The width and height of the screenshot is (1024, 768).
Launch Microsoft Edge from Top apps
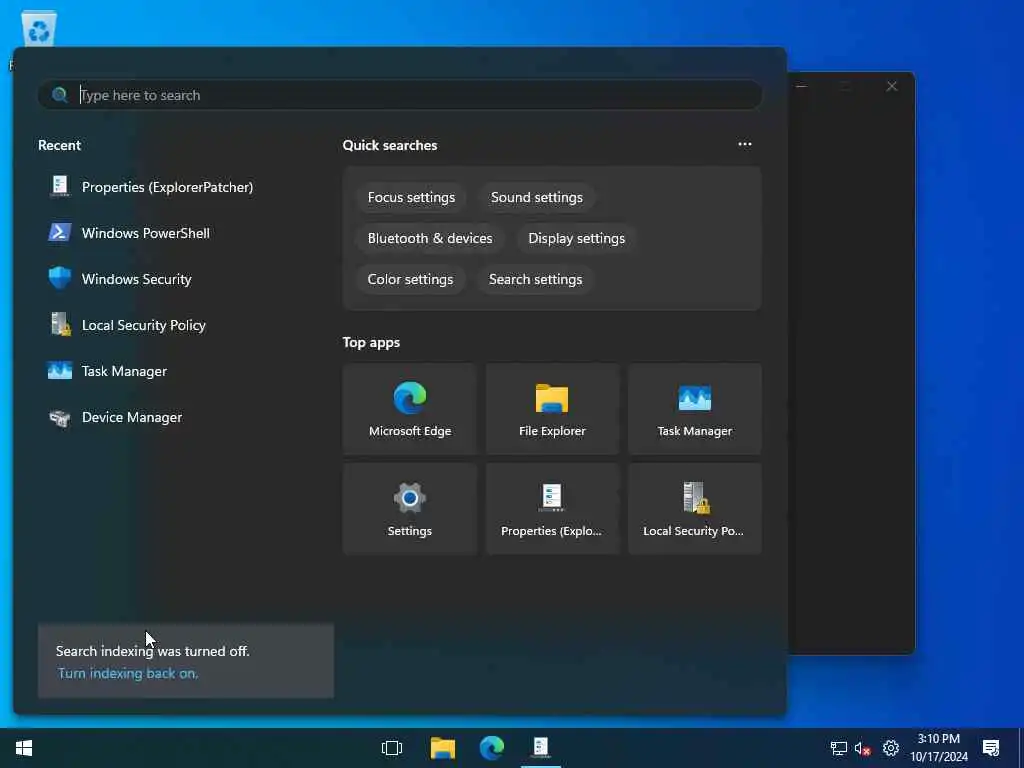pyautogui.click(x=409, y=409)
